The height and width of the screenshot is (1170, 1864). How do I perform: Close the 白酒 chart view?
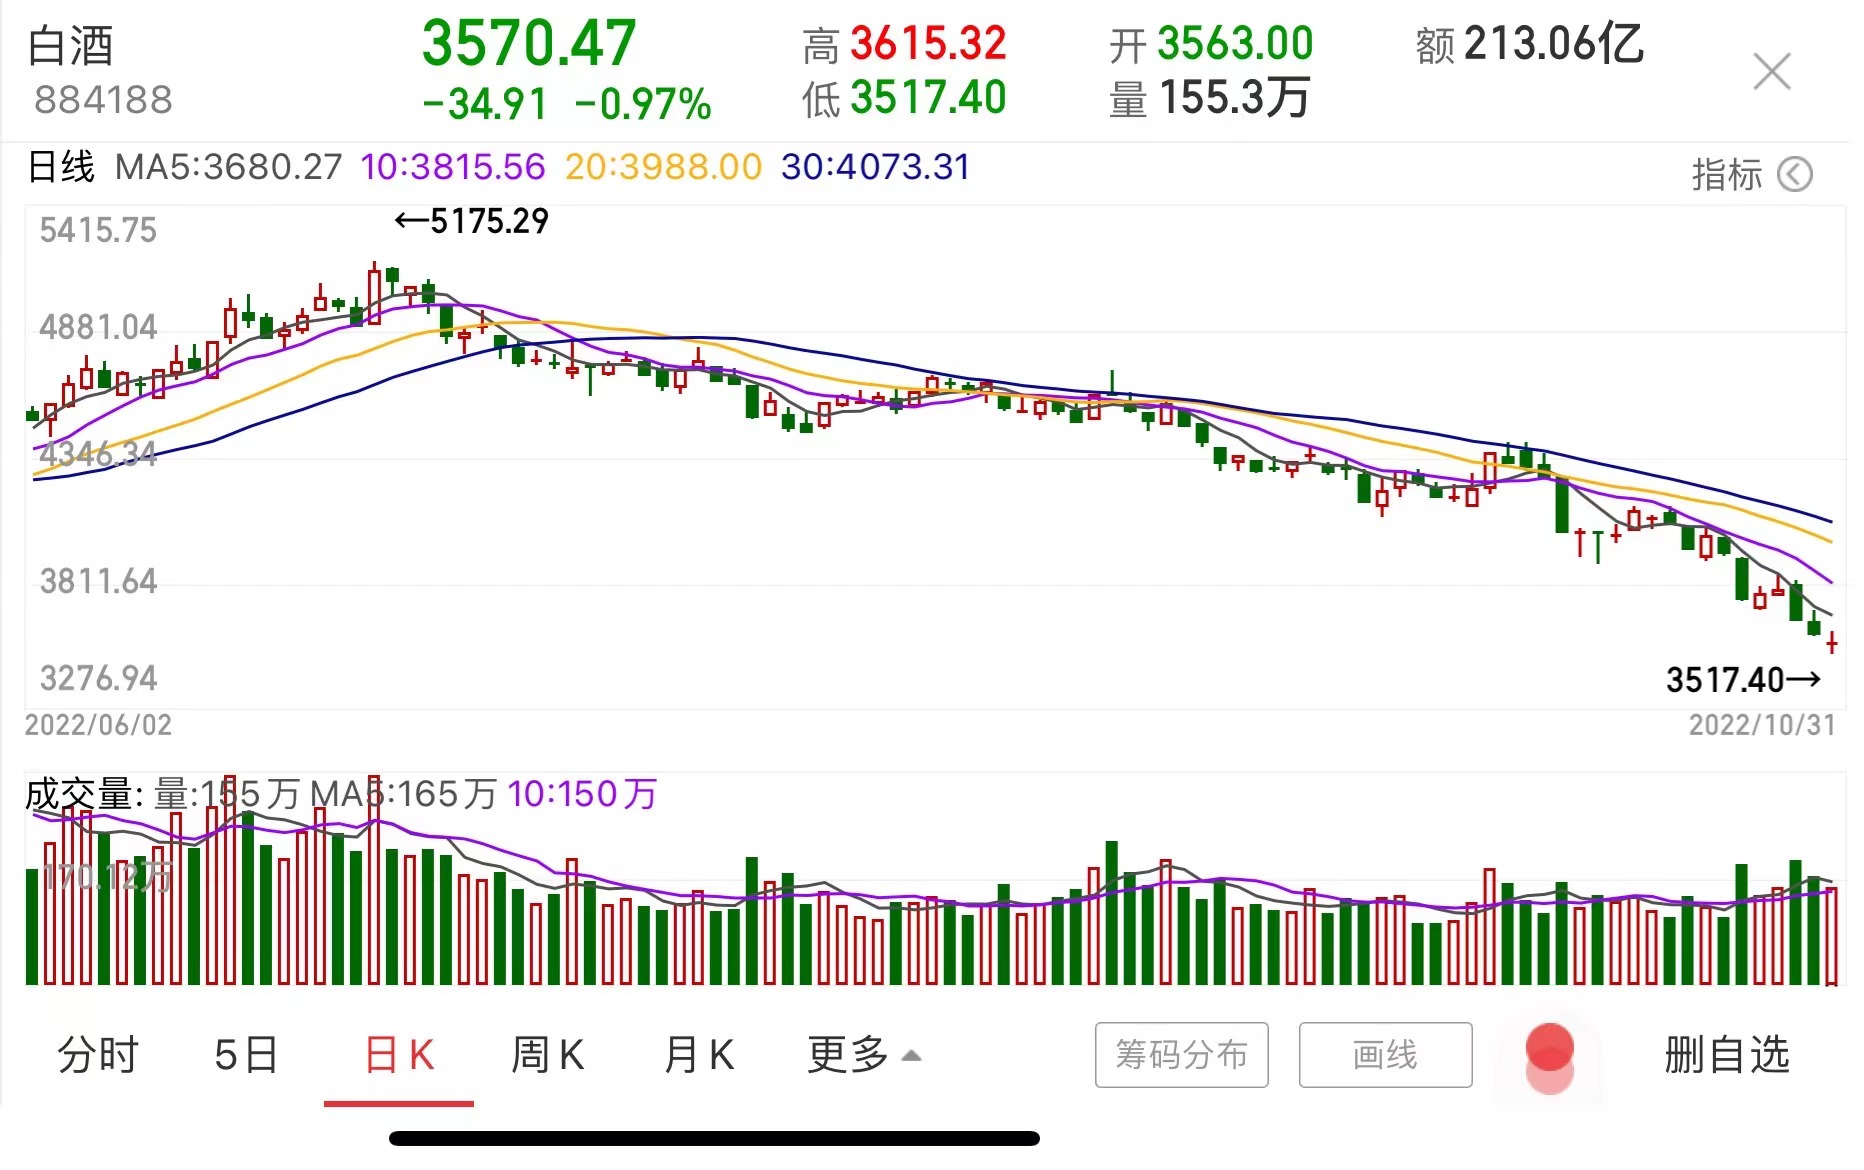pos(1771,72)
